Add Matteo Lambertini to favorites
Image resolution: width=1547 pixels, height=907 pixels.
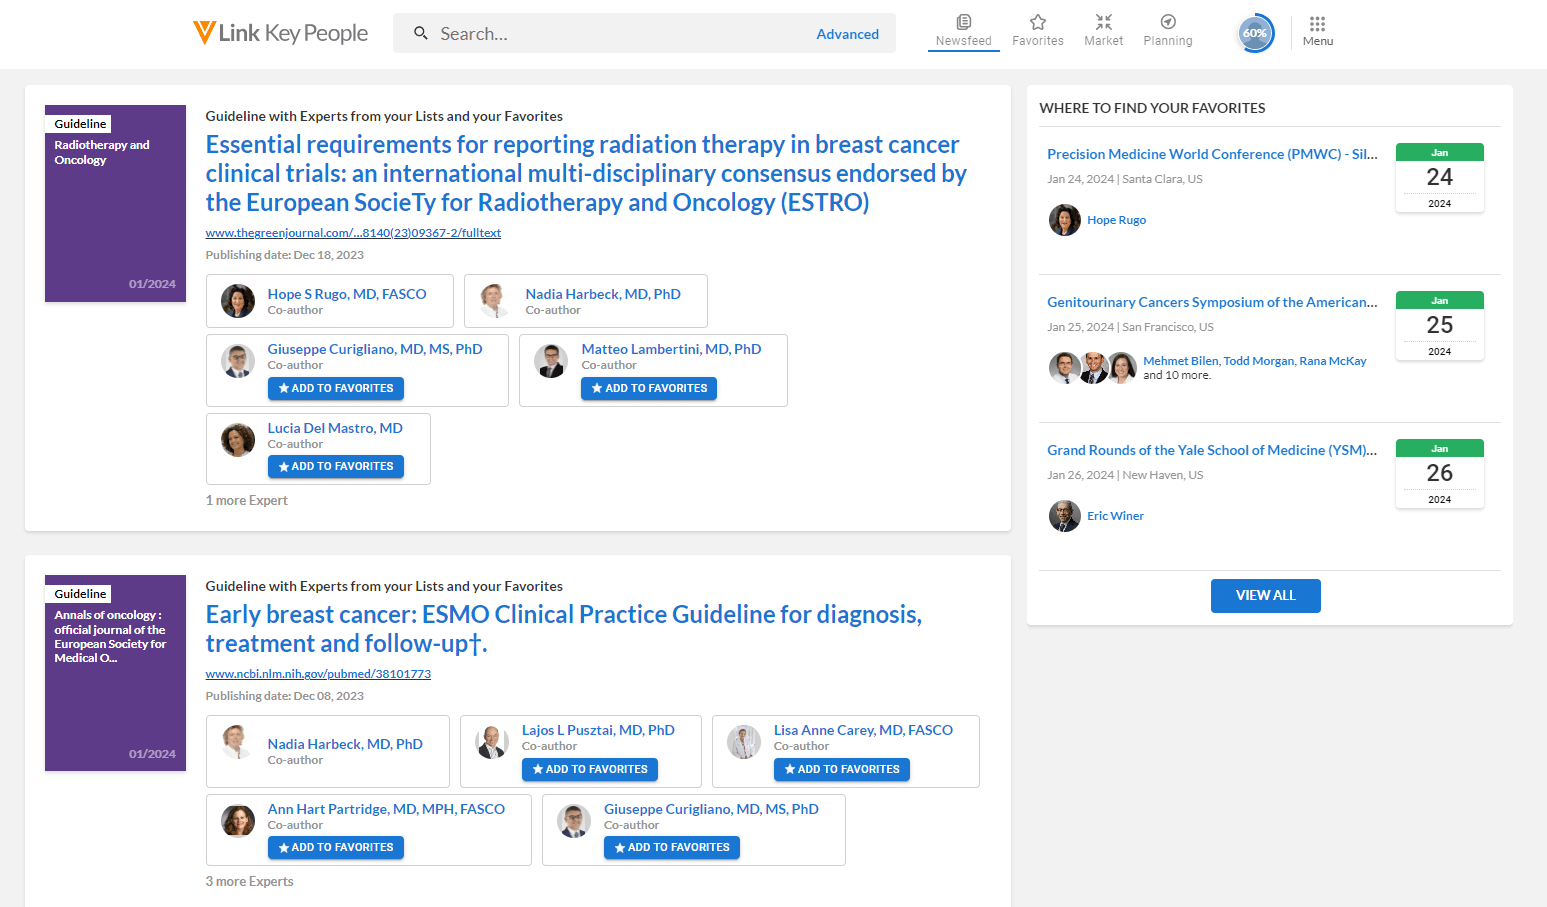[648, 388]
